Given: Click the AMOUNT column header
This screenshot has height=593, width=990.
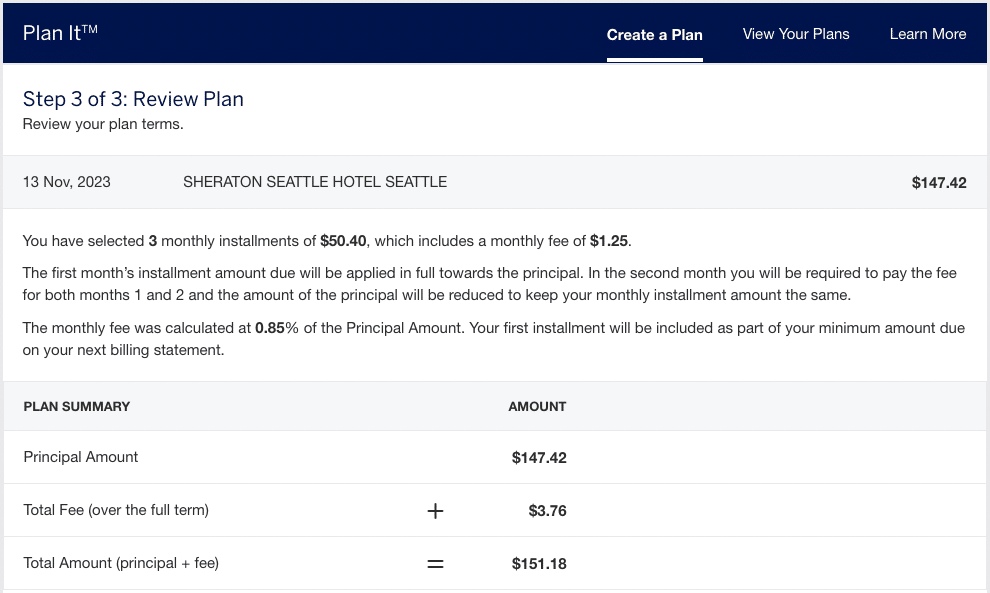Looking at the screenshot, I should pos(537,407).
